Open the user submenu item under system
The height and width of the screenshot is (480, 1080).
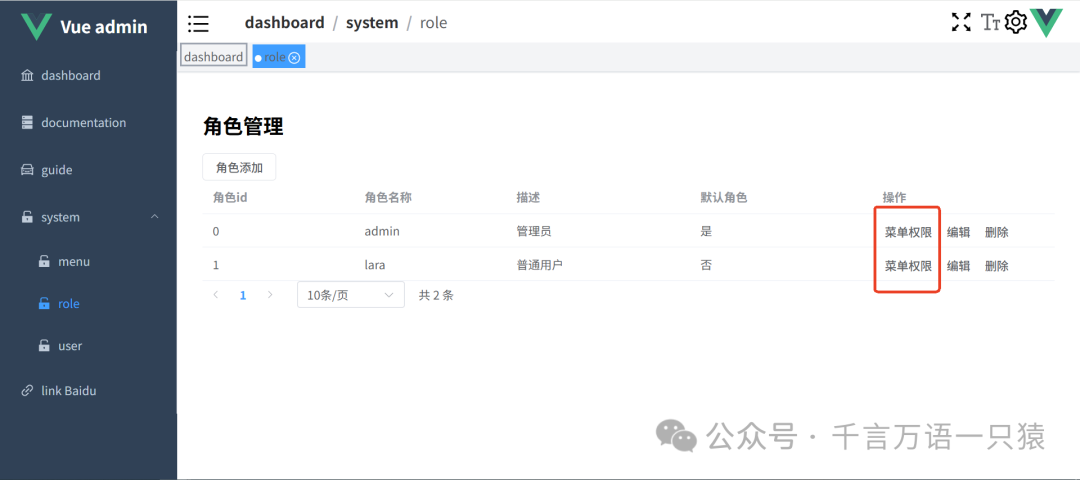88,346
